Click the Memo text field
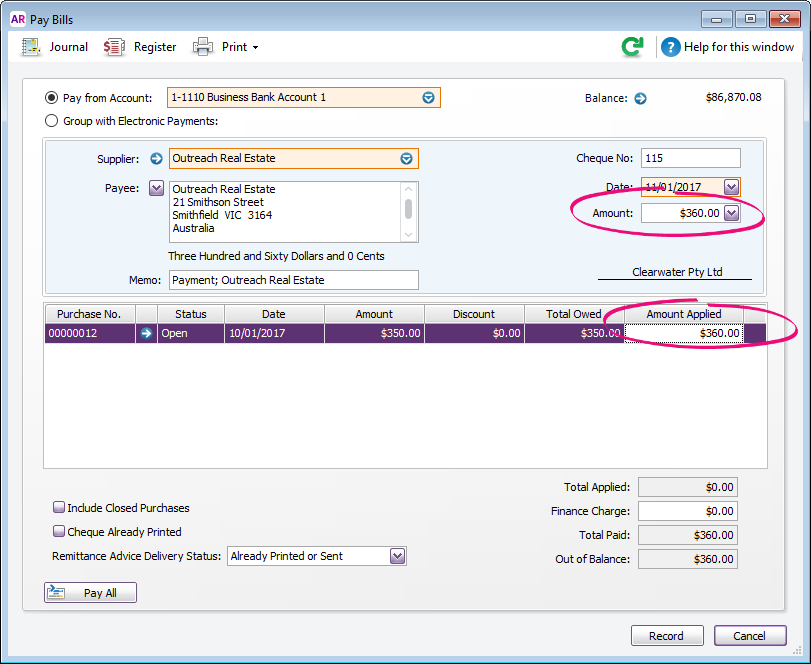 coord(293,280)
